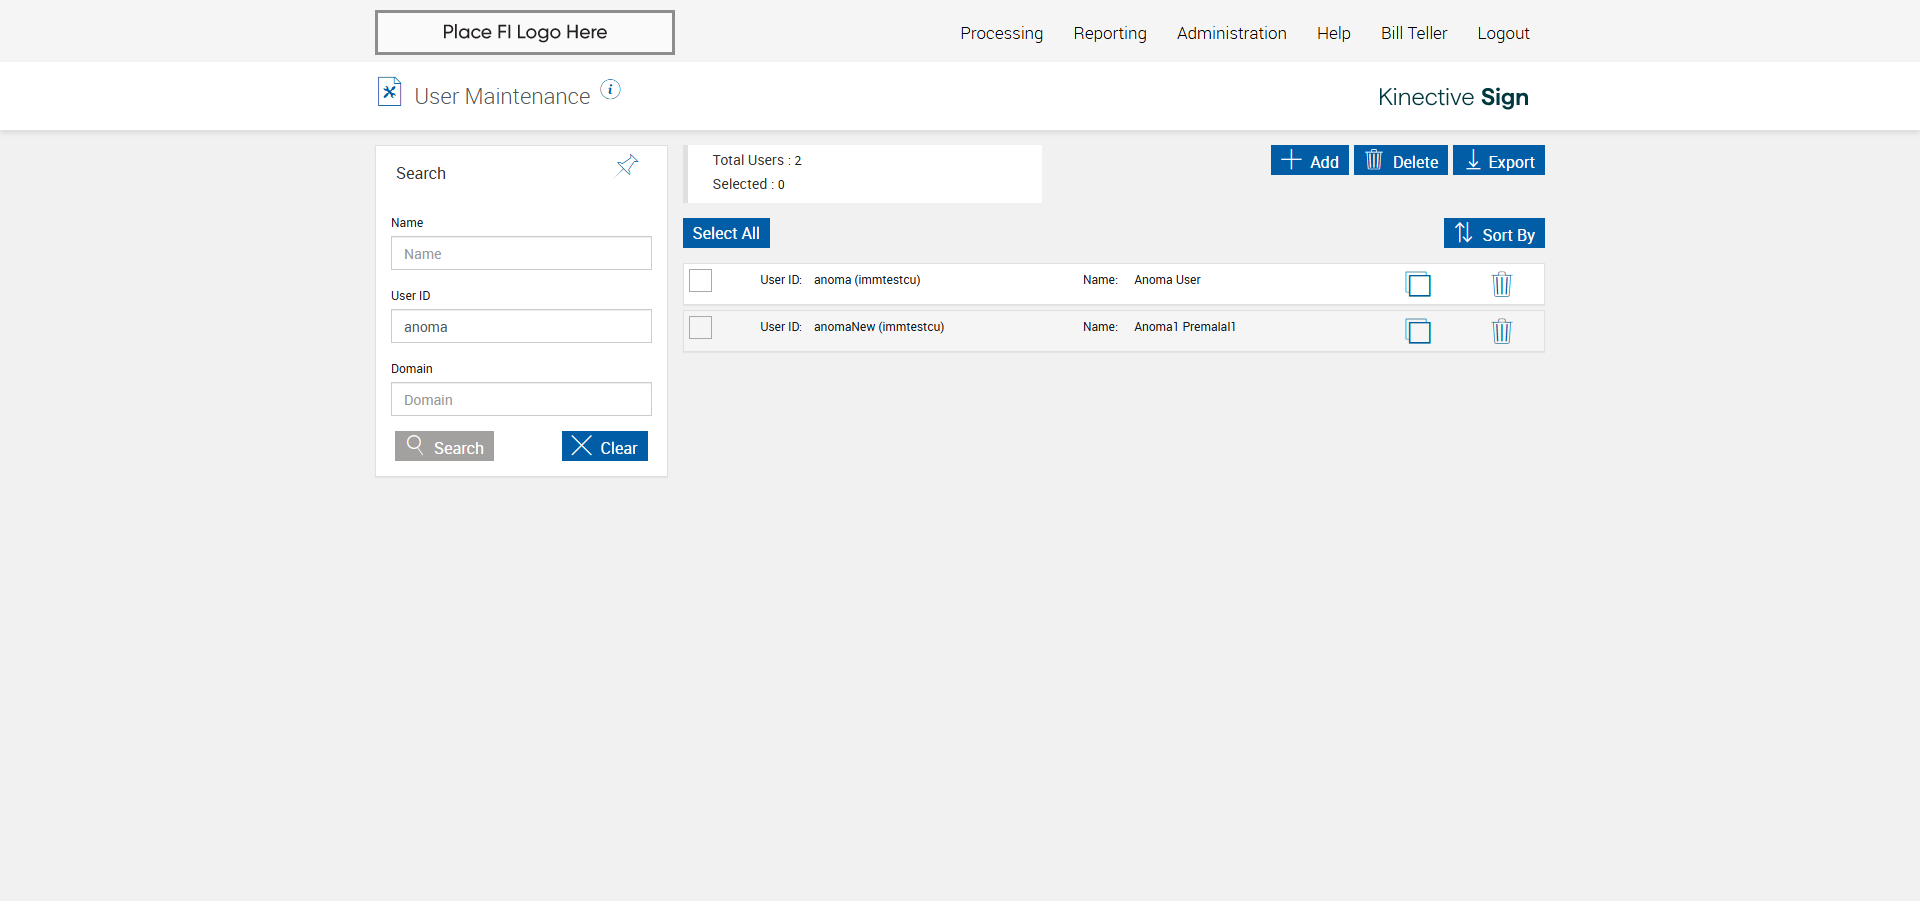Open the User Maintenance info icon
Viewport: 1920px width, 901px height.
click(x=610, y=90)
